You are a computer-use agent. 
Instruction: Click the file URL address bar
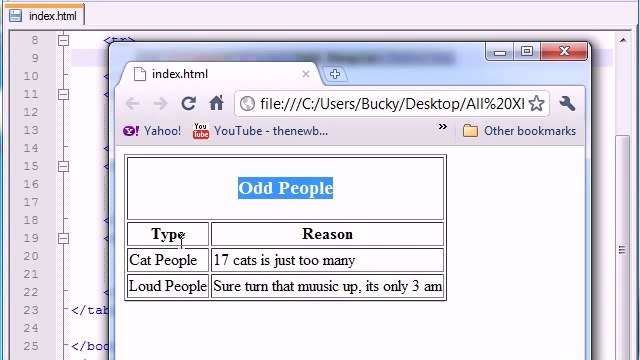[x=392, y=104]
